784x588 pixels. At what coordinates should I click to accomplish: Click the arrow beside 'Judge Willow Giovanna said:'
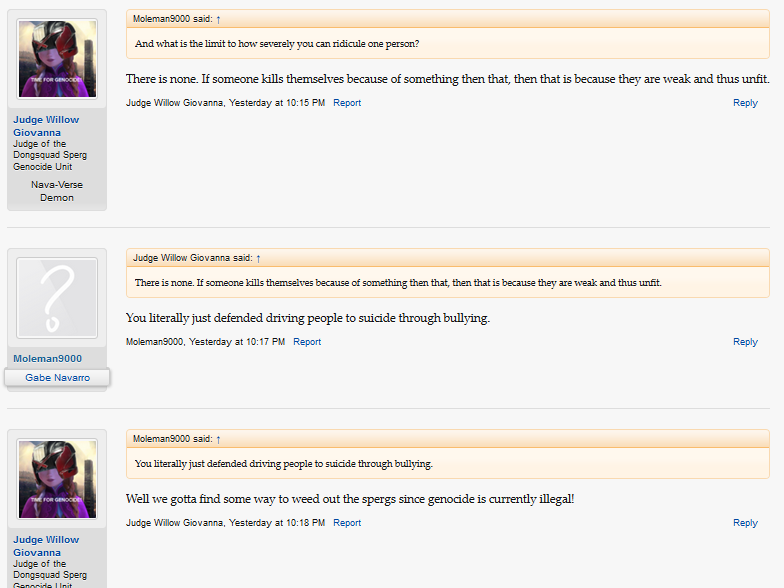pos(258,258)
